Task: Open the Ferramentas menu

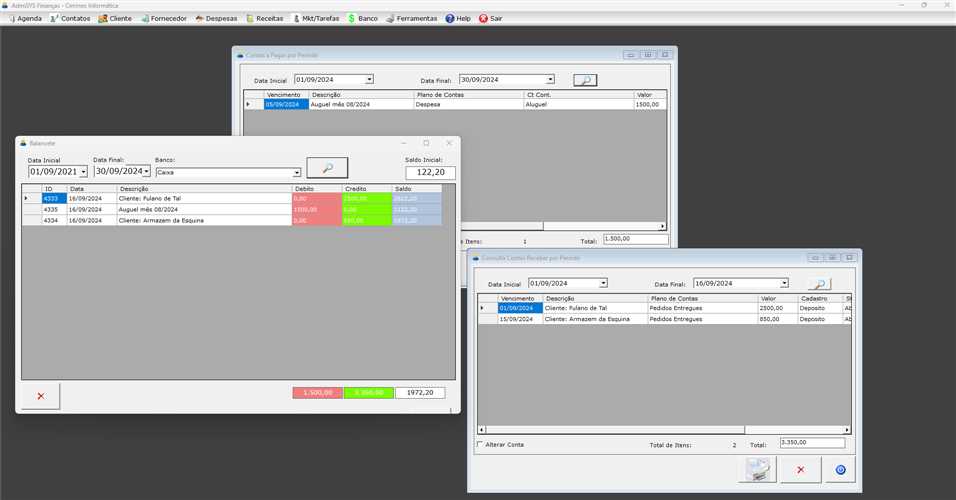Action: coord(411,18)
